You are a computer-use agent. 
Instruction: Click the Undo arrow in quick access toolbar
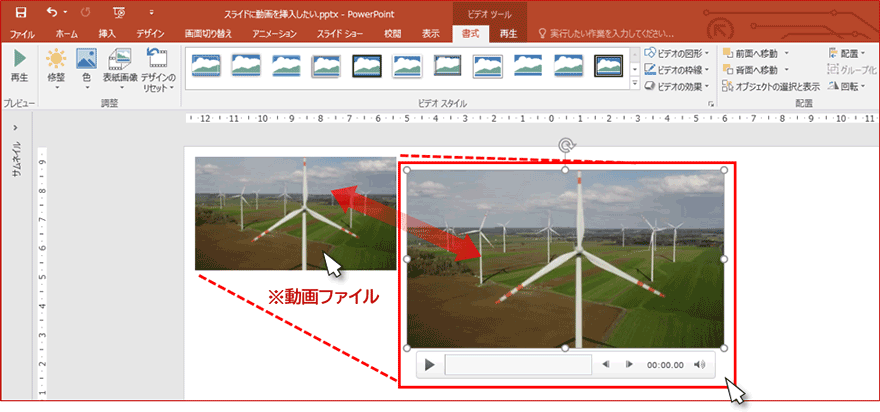tap(52, 13)
